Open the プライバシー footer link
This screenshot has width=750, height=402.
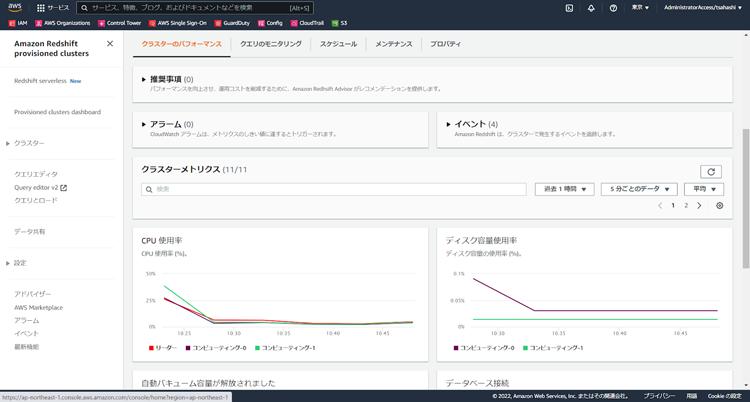[659, 396]
